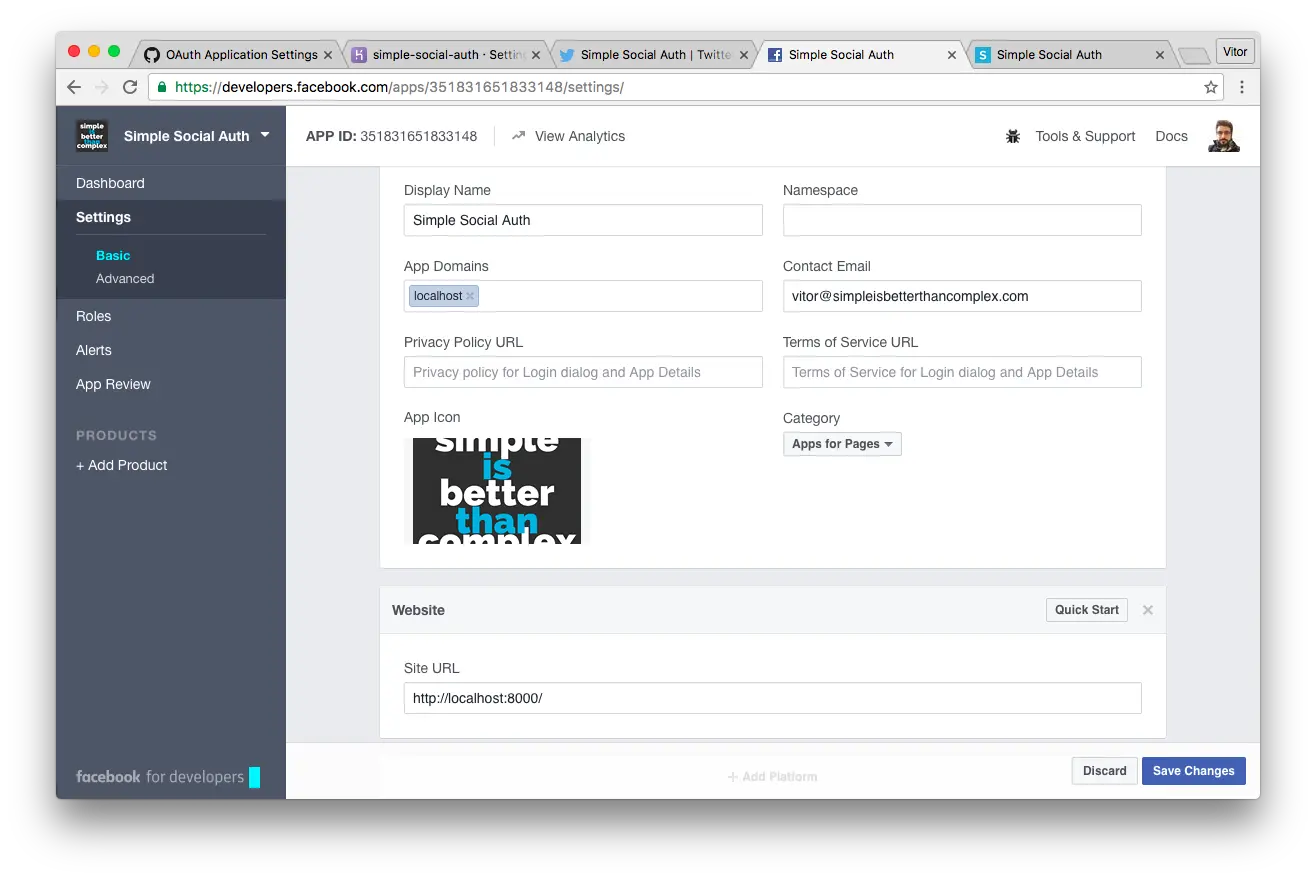Click the Terms of Service URL field
The height and width of the screenshot is (879, 1316).
tap(962, 372)
